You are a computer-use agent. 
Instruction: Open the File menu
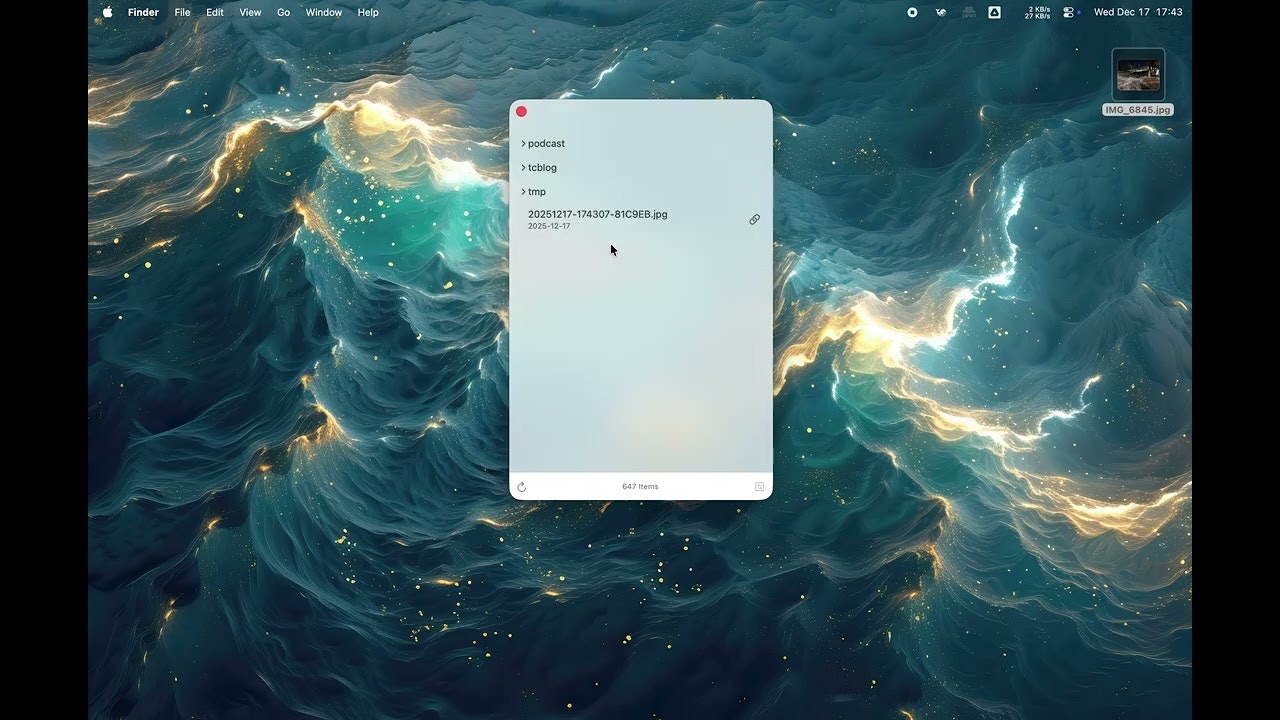tap(182, 12)
